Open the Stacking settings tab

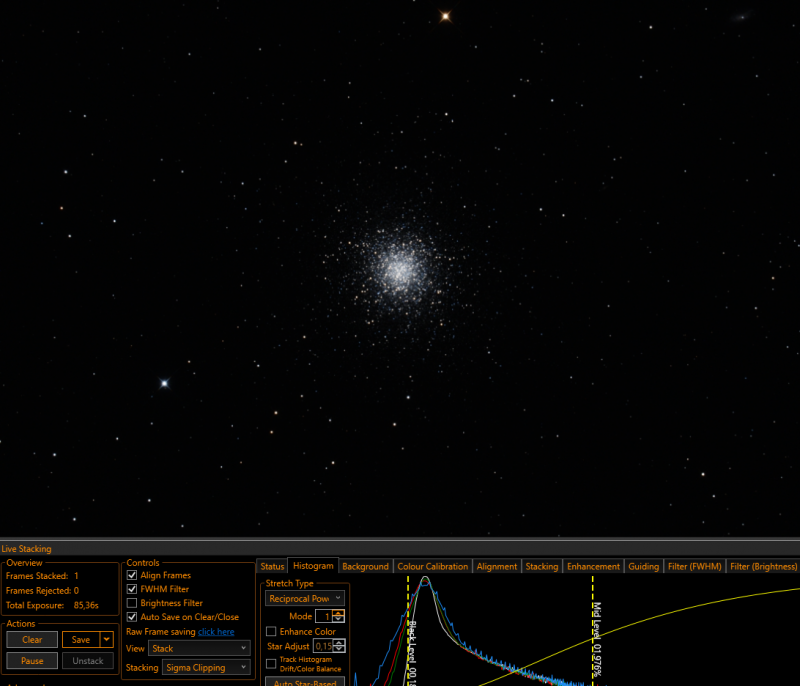(542, 567)
